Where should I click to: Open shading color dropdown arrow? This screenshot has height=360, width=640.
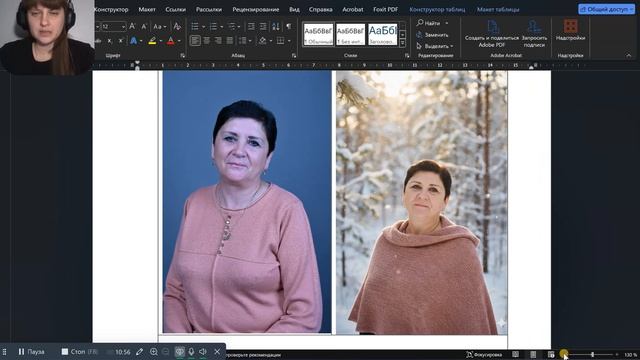[x=271, y=41]
